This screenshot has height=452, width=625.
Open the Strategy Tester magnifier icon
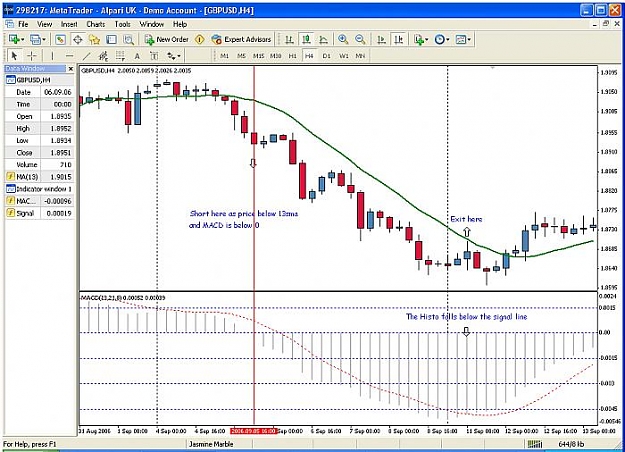pos(128,39)
